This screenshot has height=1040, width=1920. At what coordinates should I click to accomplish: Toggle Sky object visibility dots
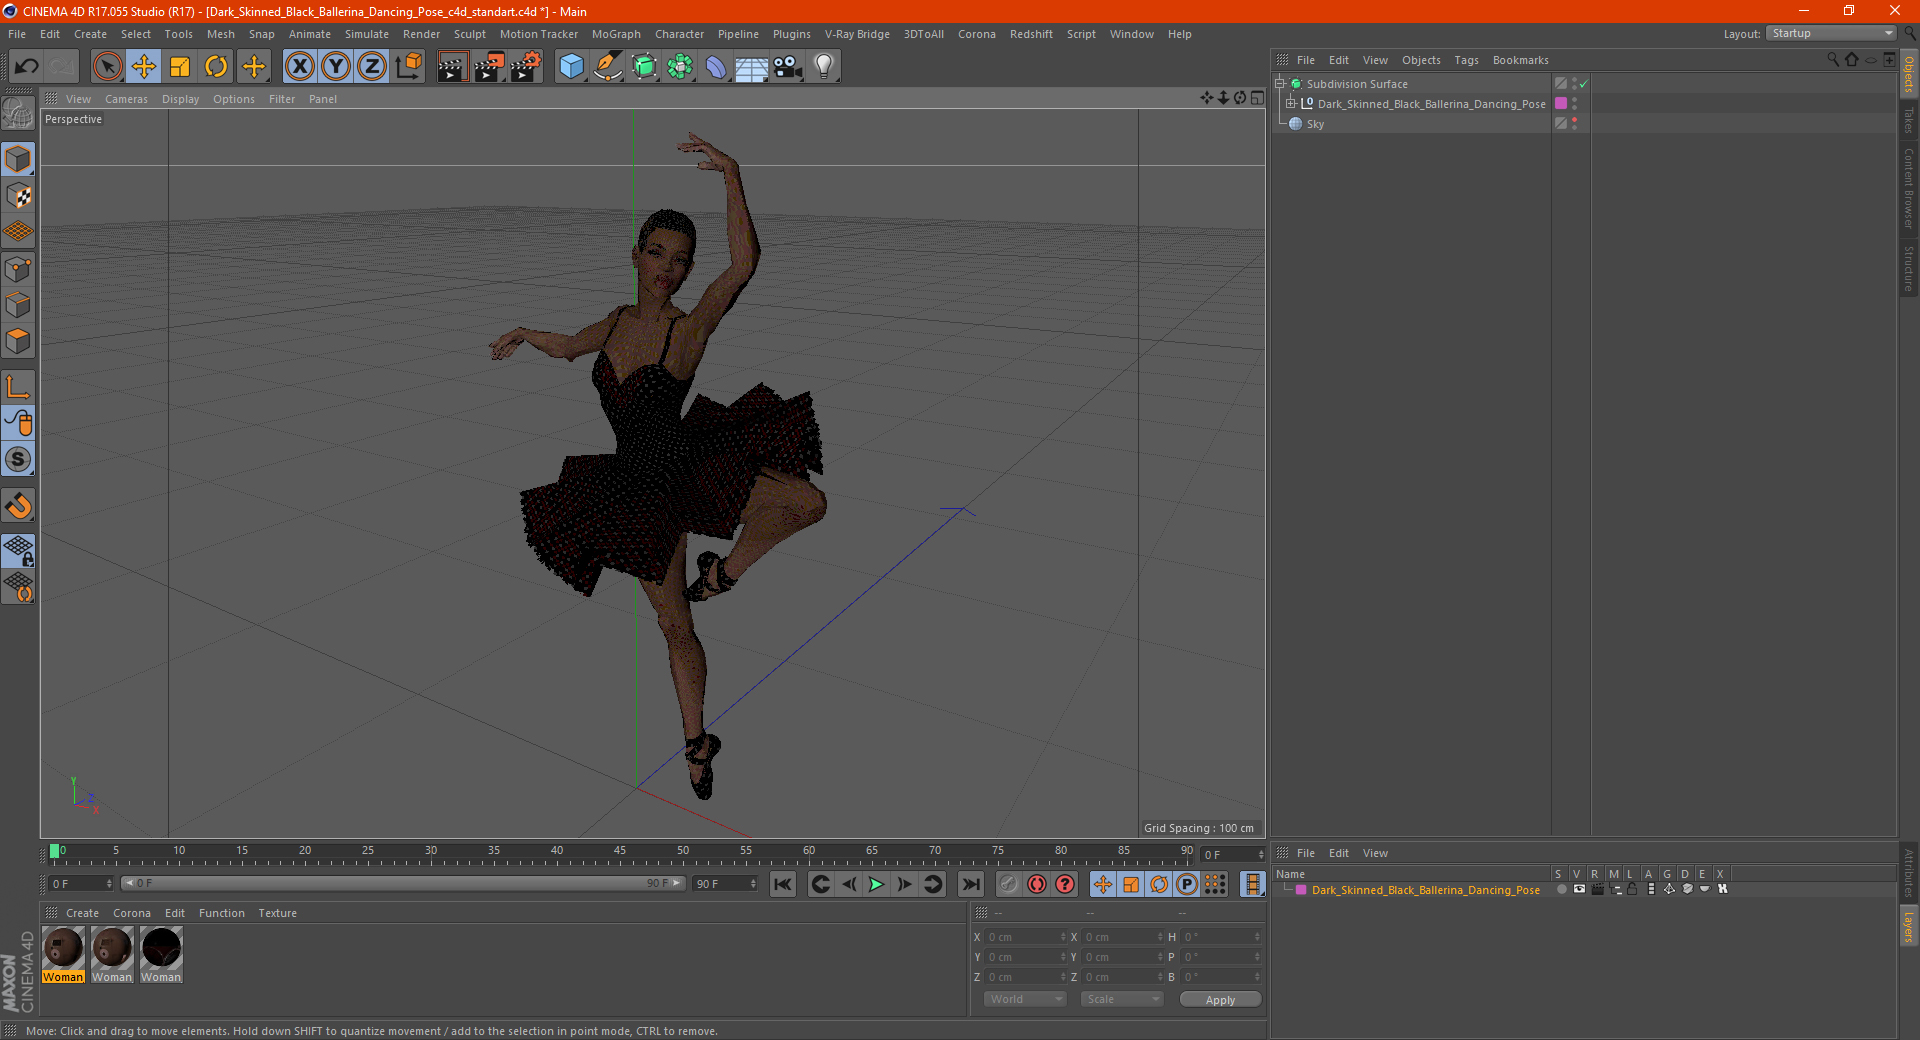[1574, 123]
